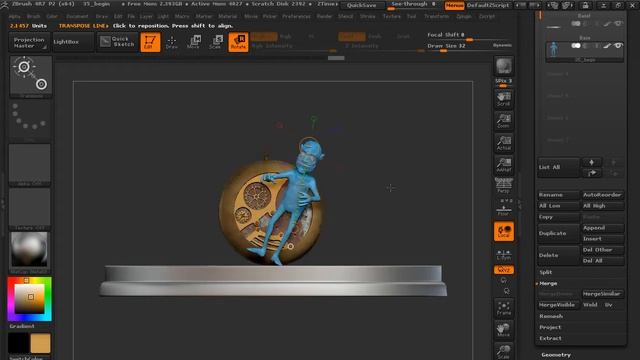This screenshot has height=360, width=640.
Task: Click Rename subtool button
Action: [558, 195]
